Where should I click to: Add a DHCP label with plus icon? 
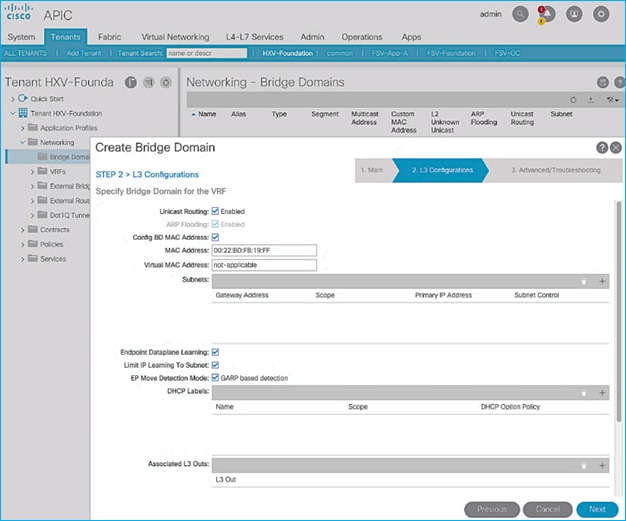[x=602, y=393]
